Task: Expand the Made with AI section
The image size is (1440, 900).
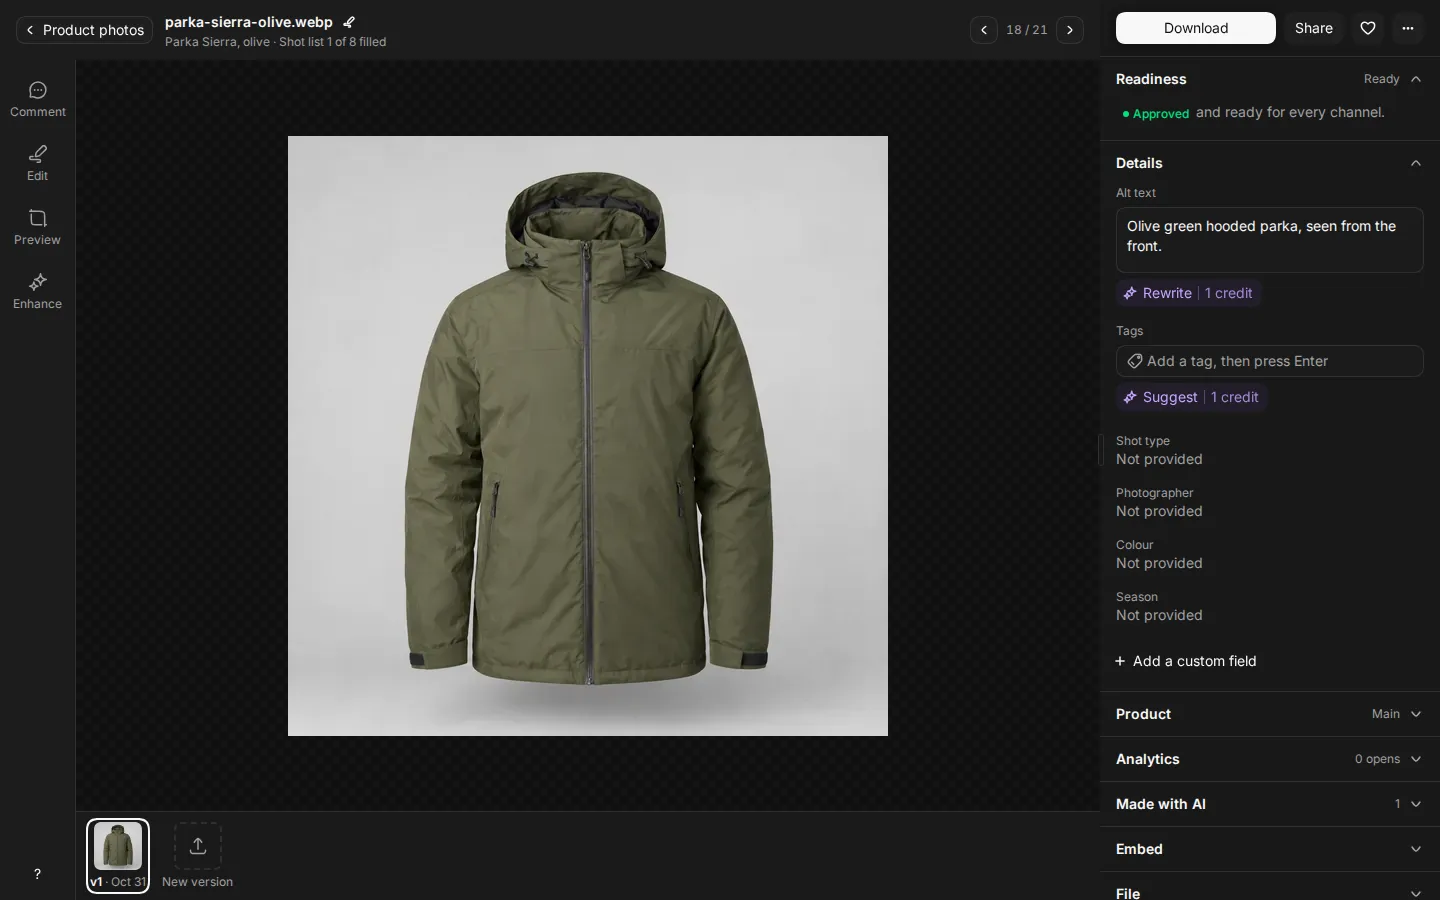Action: (1270, 804)
